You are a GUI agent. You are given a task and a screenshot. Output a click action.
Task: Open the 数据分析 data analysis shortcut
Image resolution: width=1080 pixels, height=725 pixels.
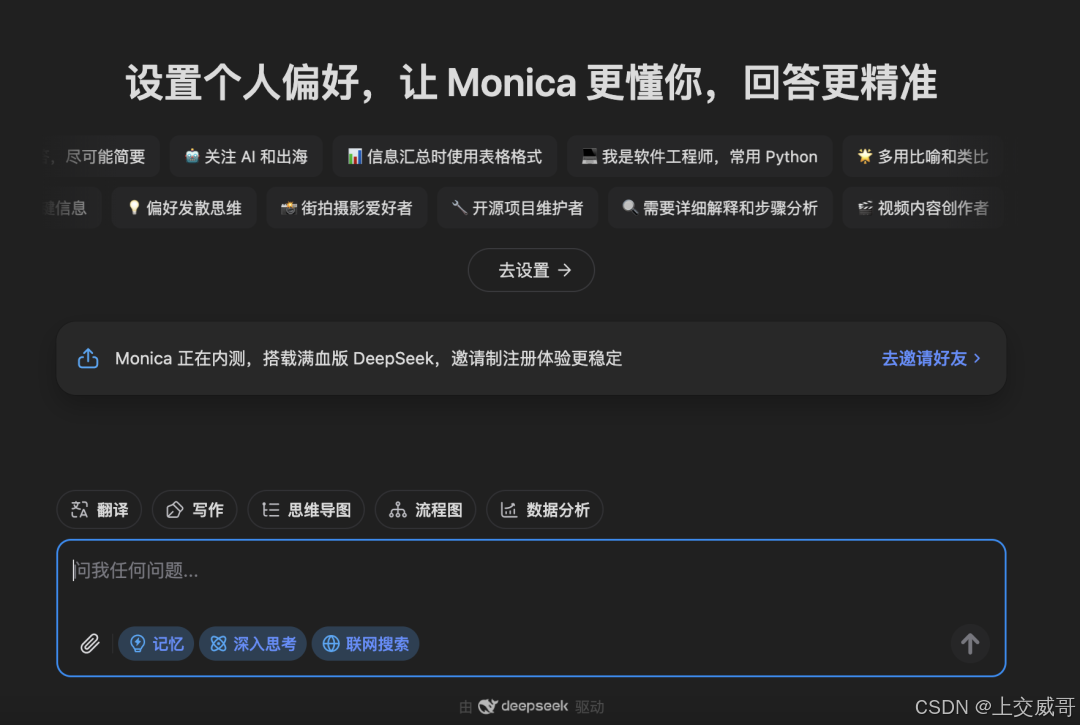pyautogui.click(x=544, y=509)
